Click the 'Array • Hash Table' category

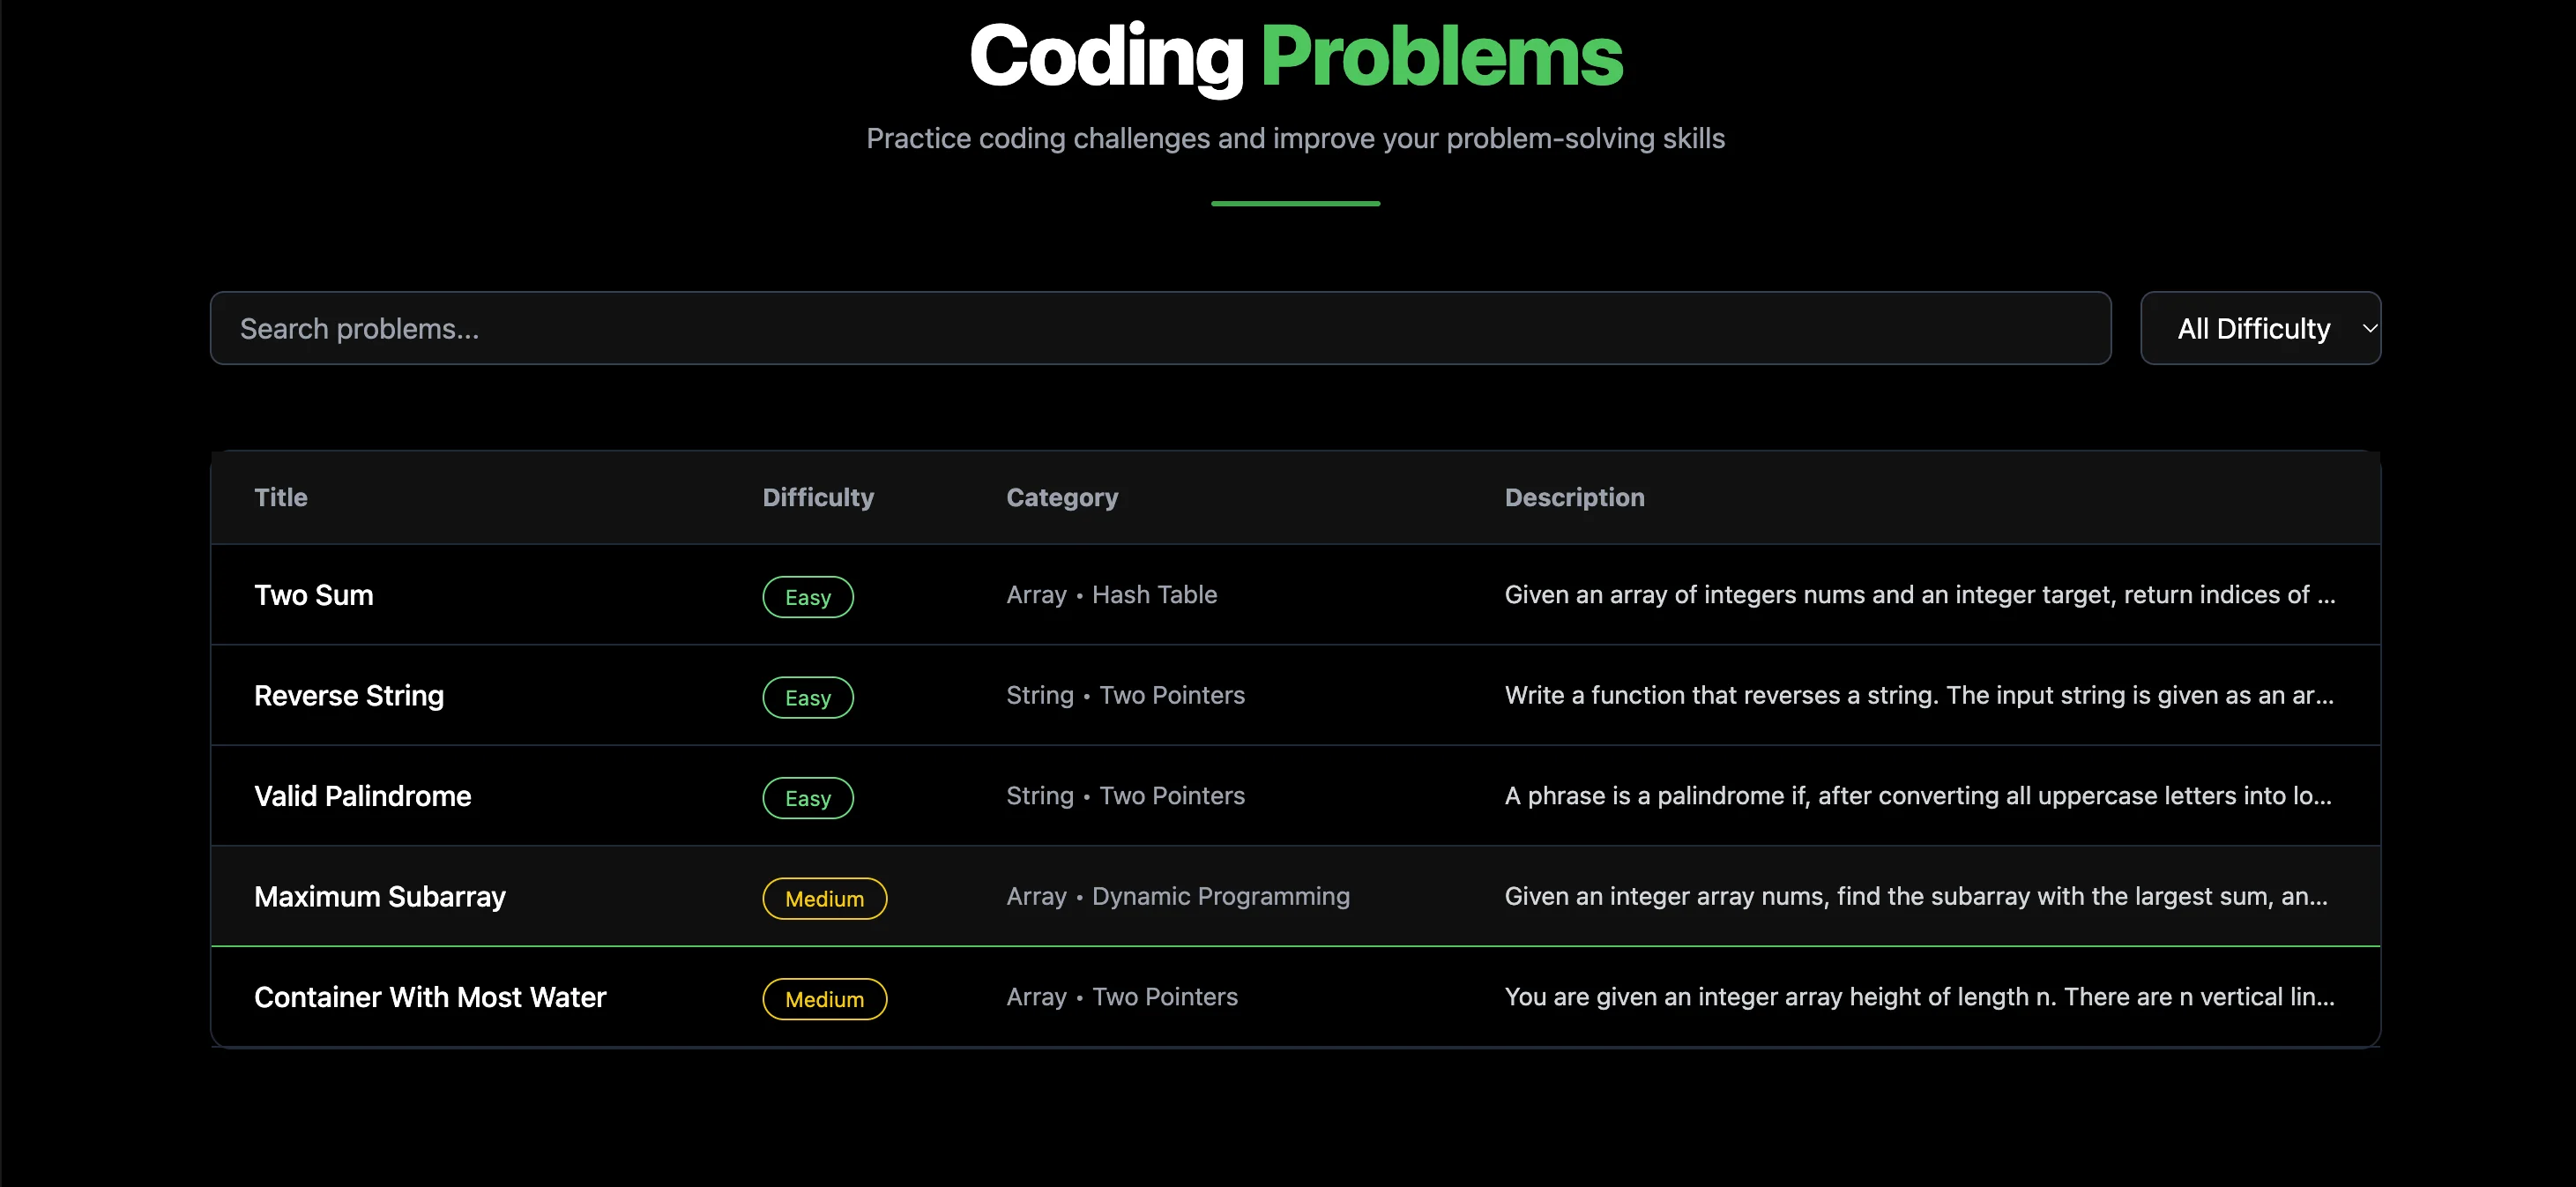coord(1112,595)
